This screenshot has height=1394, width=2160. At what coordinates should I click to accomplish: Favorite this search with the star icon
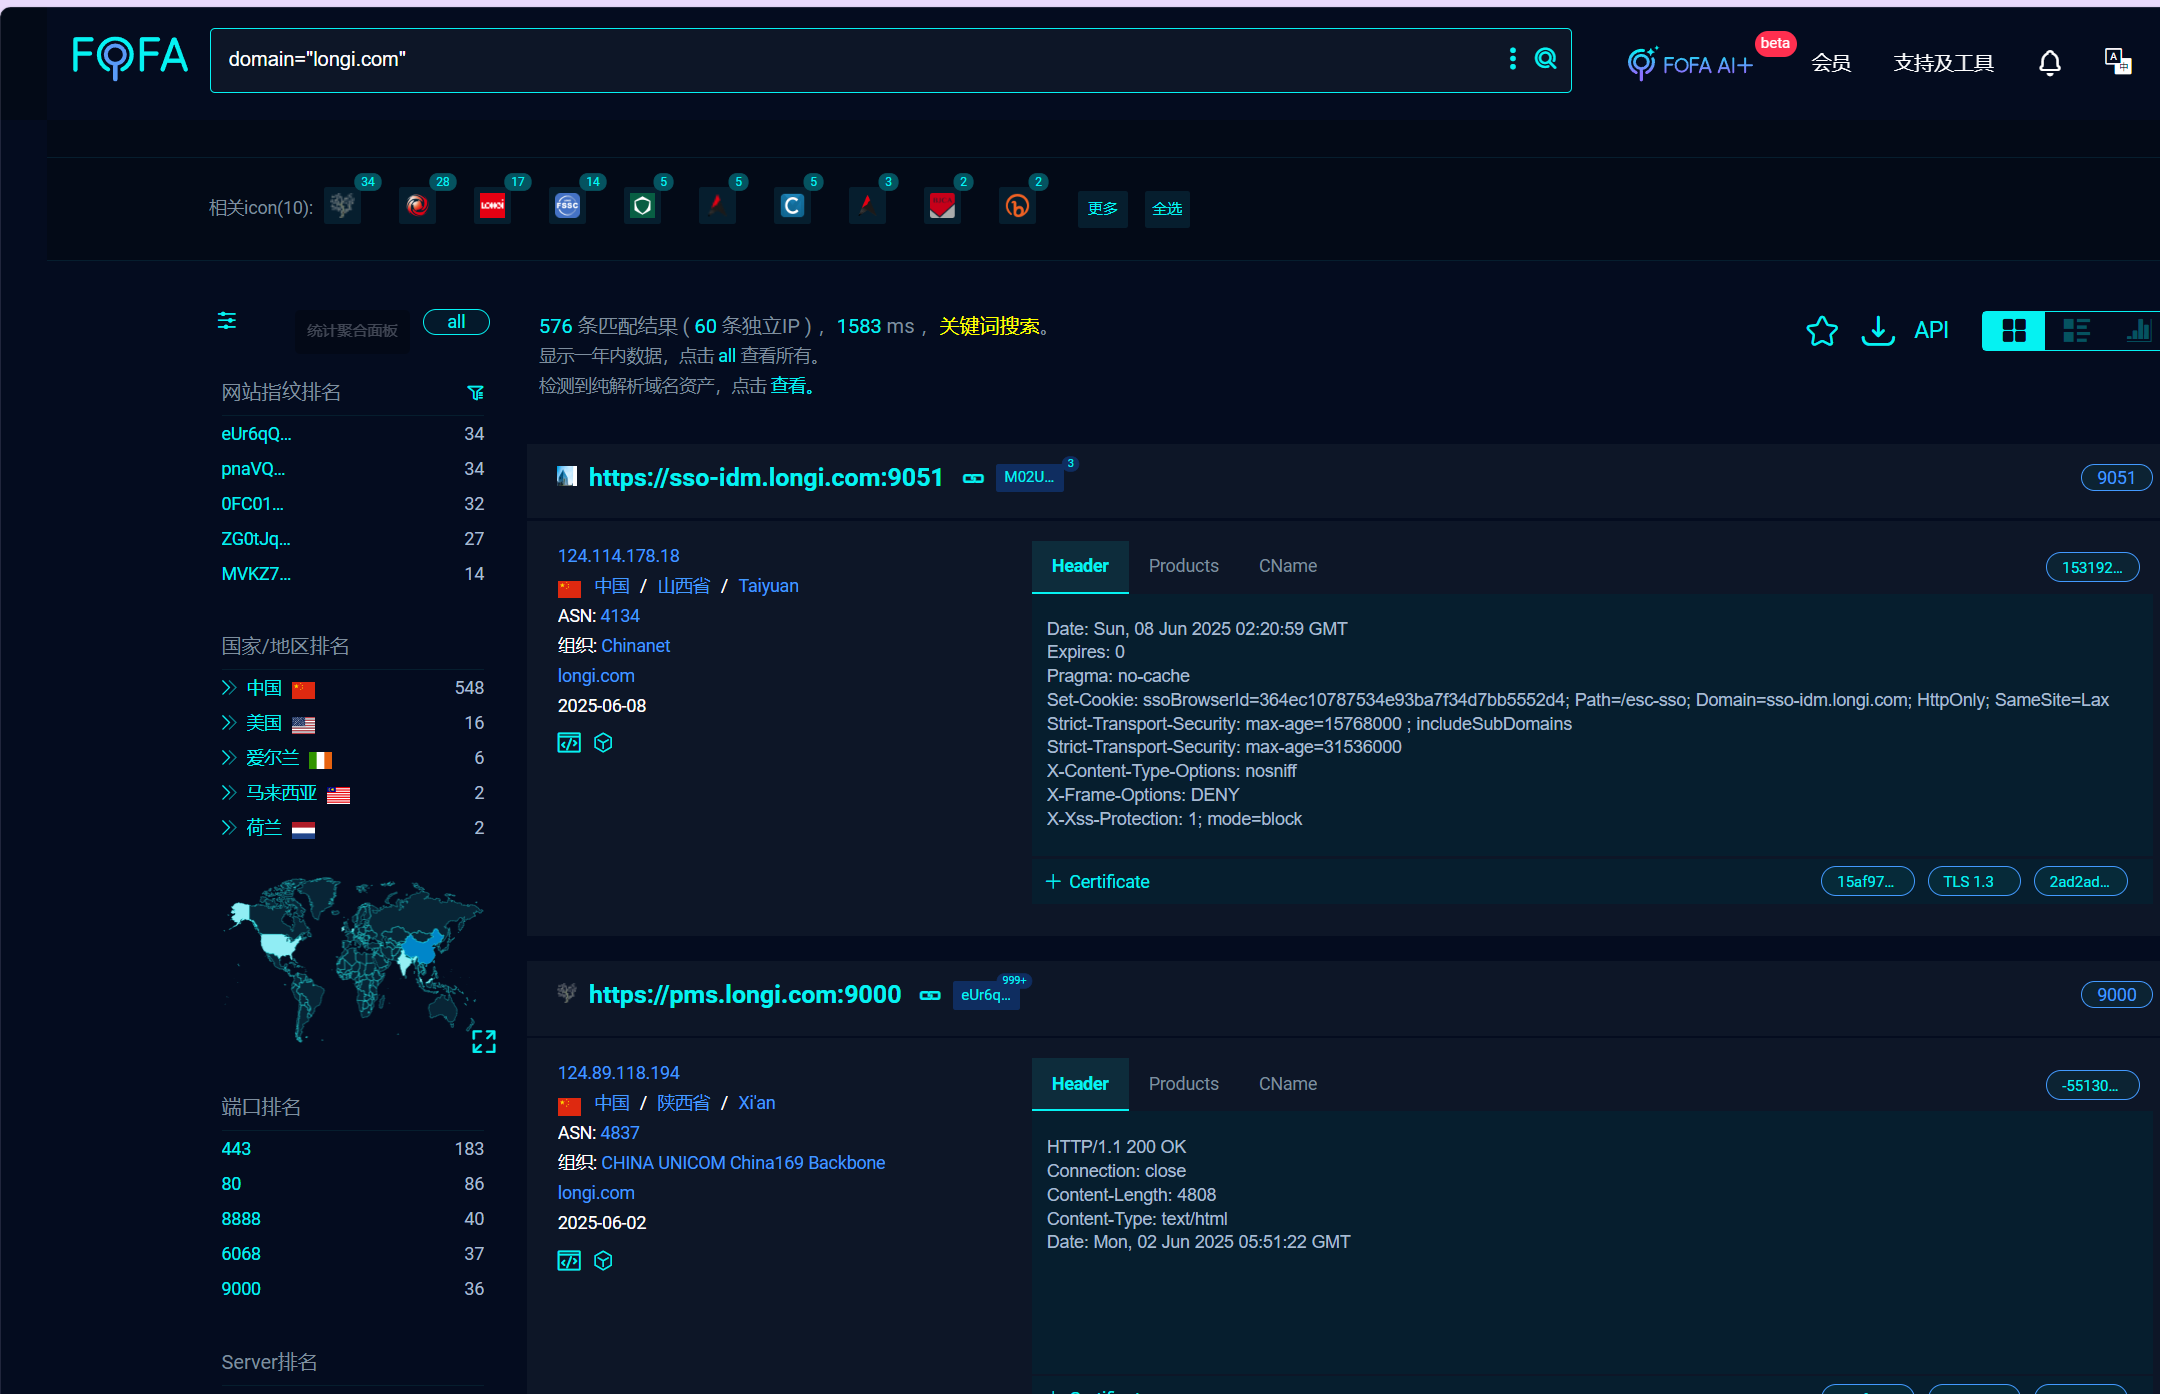pos(1821,331)
